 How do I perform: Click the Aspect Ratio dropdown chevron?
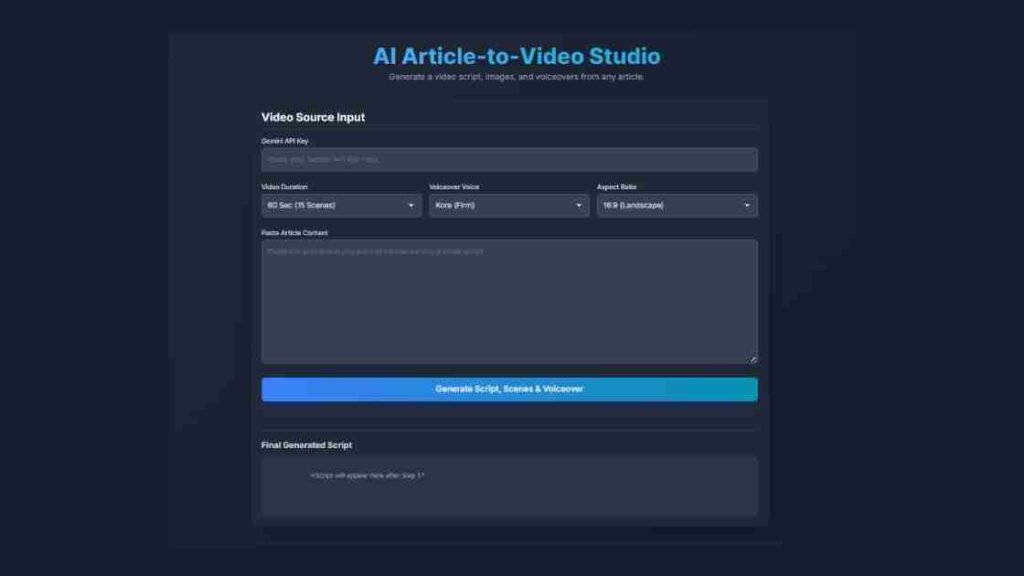pyautogui.click(x=748, y=205)
